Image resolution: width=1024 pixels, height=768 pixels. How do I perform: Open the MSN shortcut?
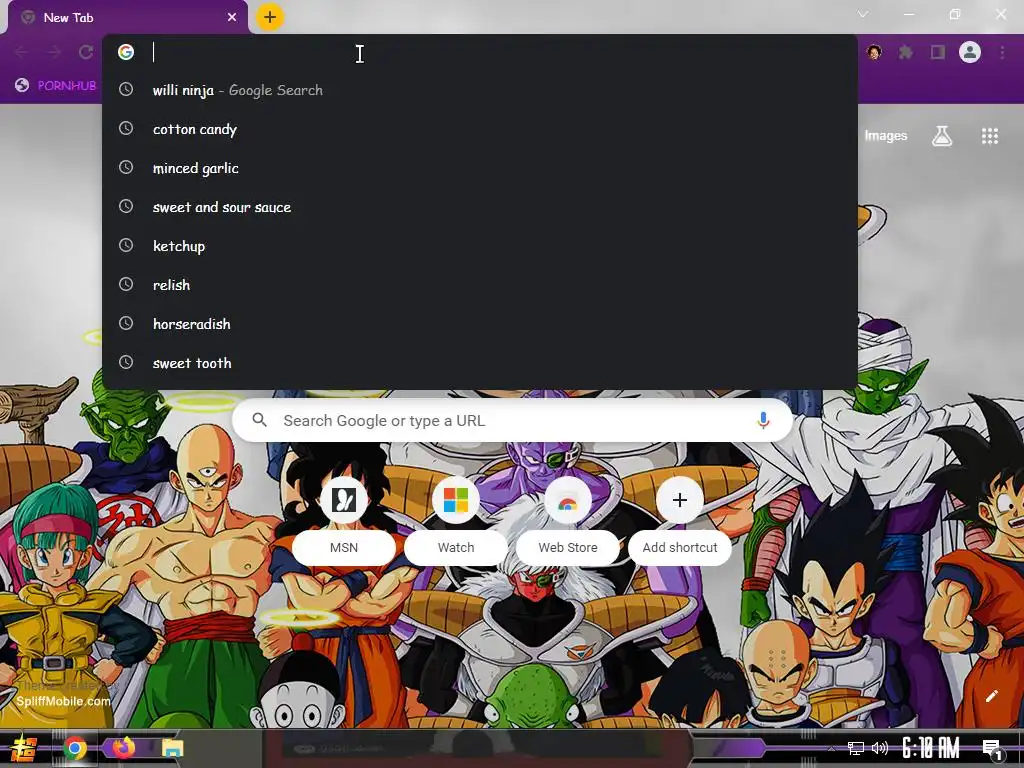coord(344,522)
